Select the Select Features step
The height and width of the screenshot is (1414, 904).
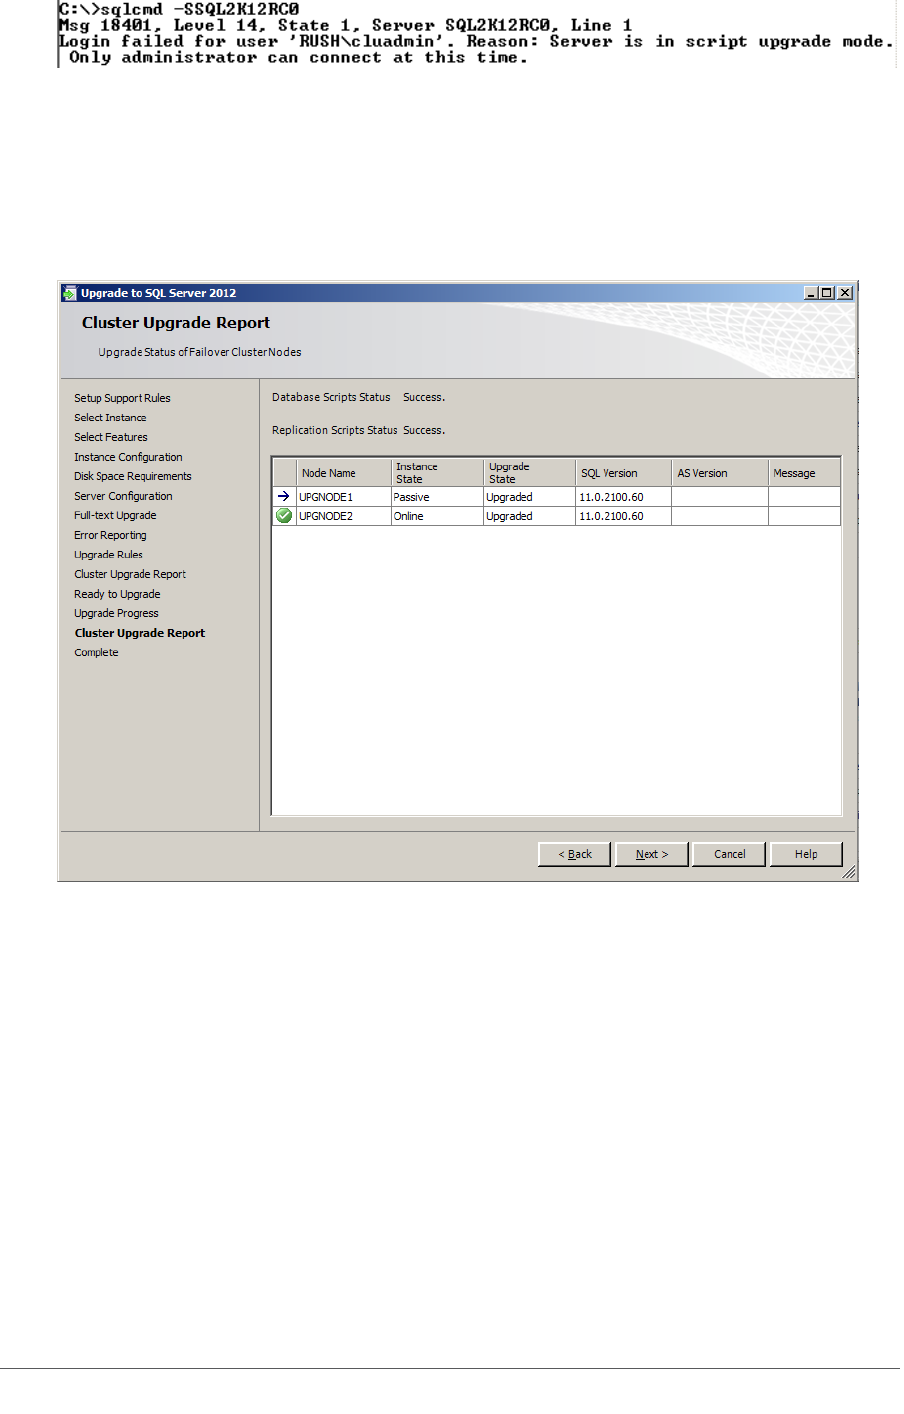[111, 437]
